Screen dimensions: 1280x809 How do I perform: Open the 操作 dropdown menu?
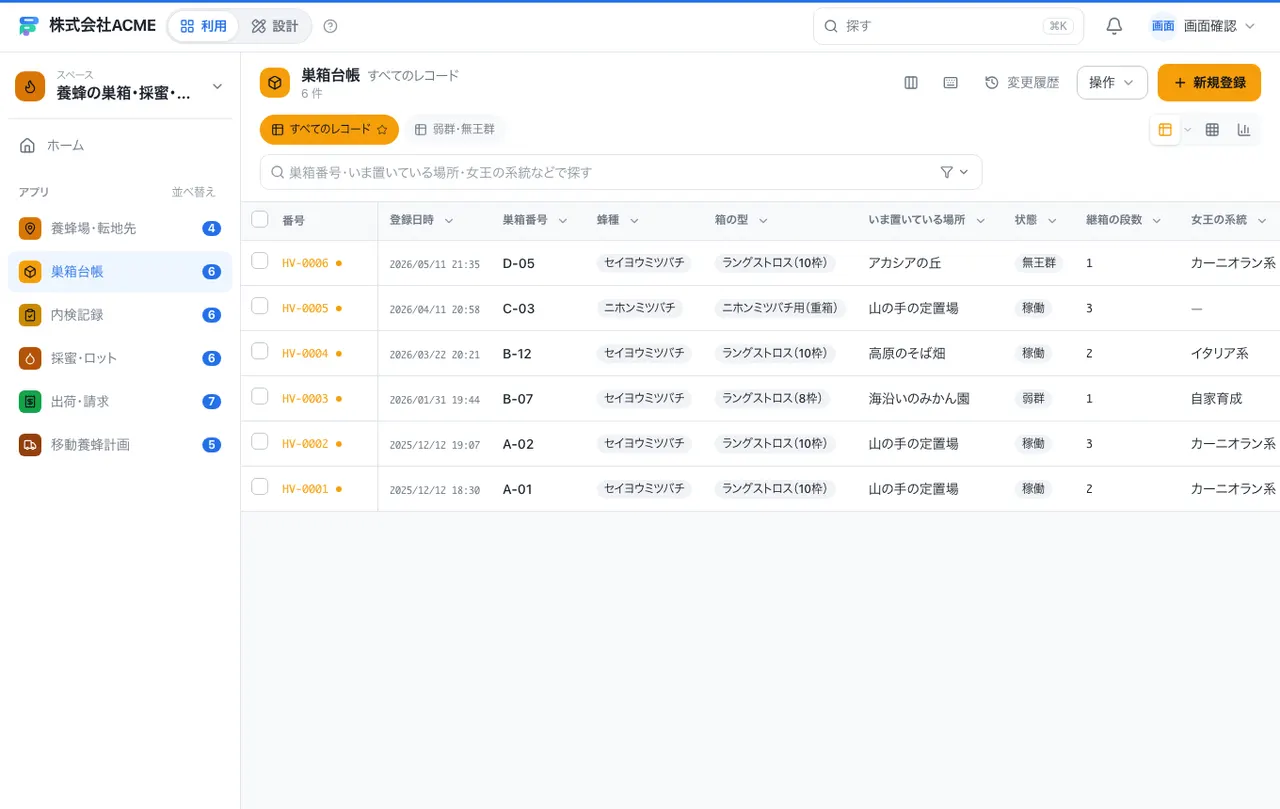click(1112, 83)
